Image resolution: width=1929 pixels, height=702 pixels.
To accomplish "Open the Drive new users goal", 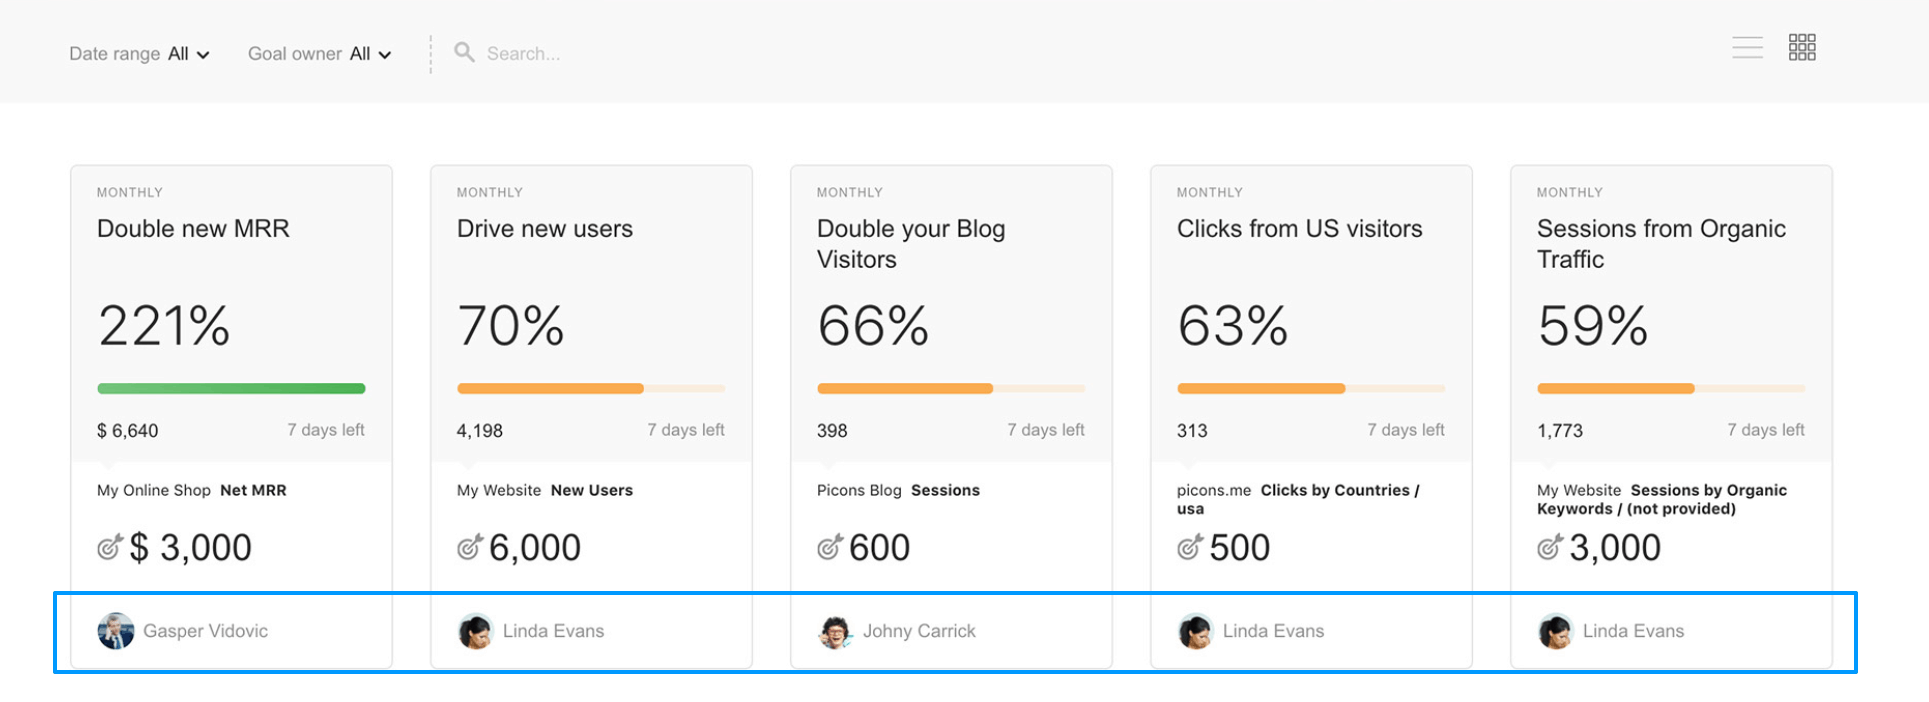I will pyautogui.click(x=544, y=229).
